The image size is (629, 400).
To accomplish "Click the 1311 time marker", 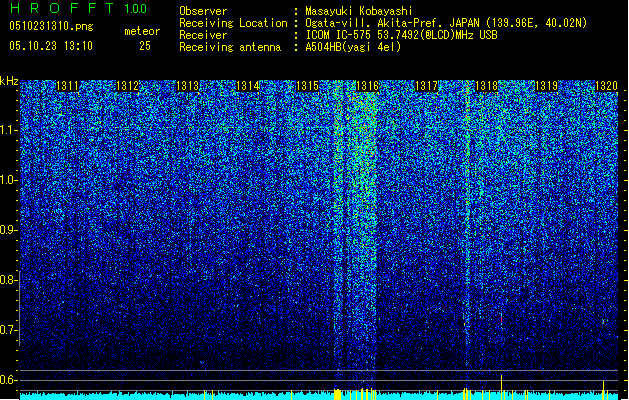I will pyautogui.click(x=67, y=86).
